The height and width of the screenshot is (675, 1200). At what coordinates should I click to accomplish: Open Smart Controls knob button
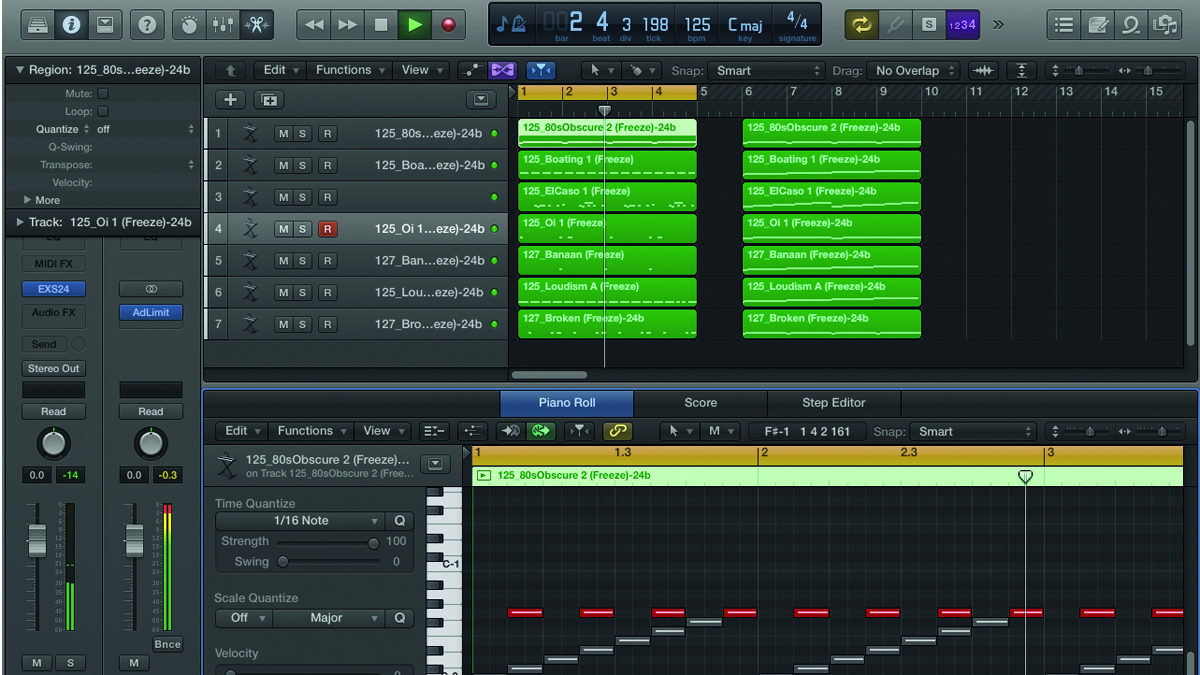click(188, 25)
